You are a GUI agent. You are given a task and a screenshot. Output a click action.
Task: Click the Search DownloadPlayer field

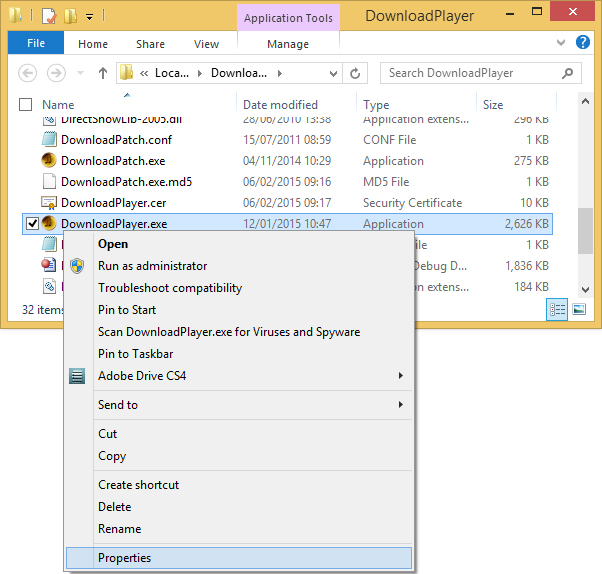click(x=481, y=73)
